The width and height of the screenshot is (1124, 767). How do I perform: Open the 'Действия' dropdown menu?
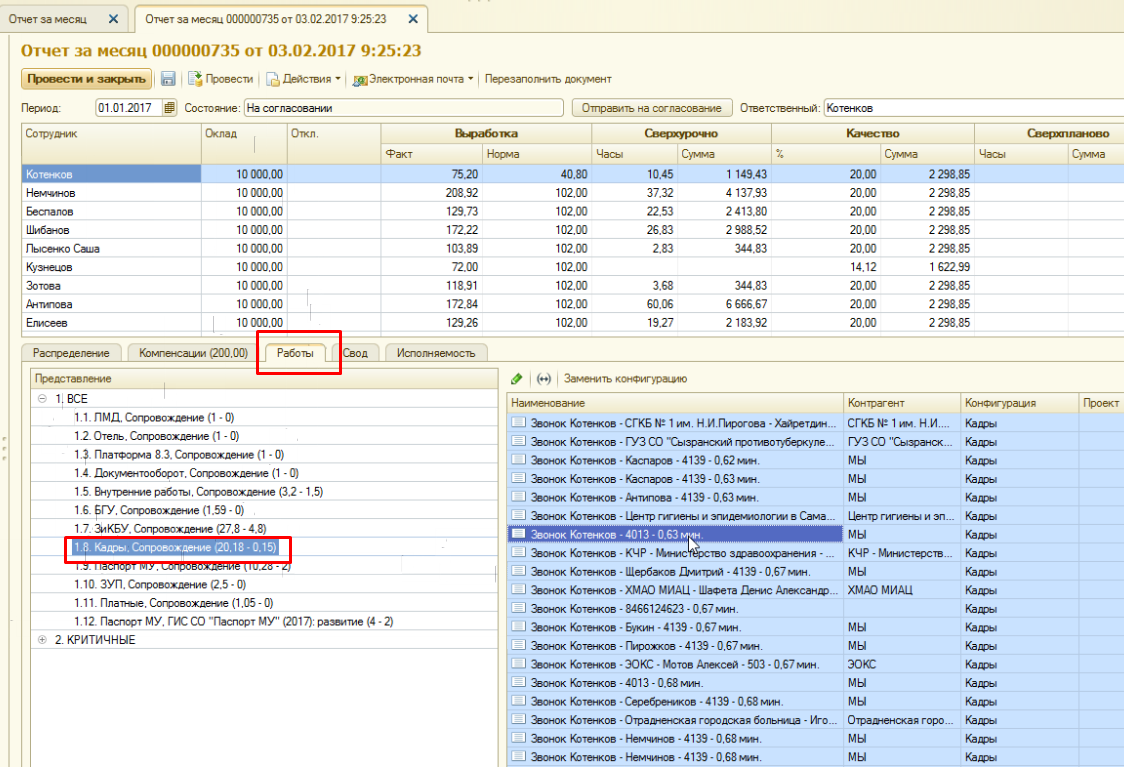pos(305,79)
